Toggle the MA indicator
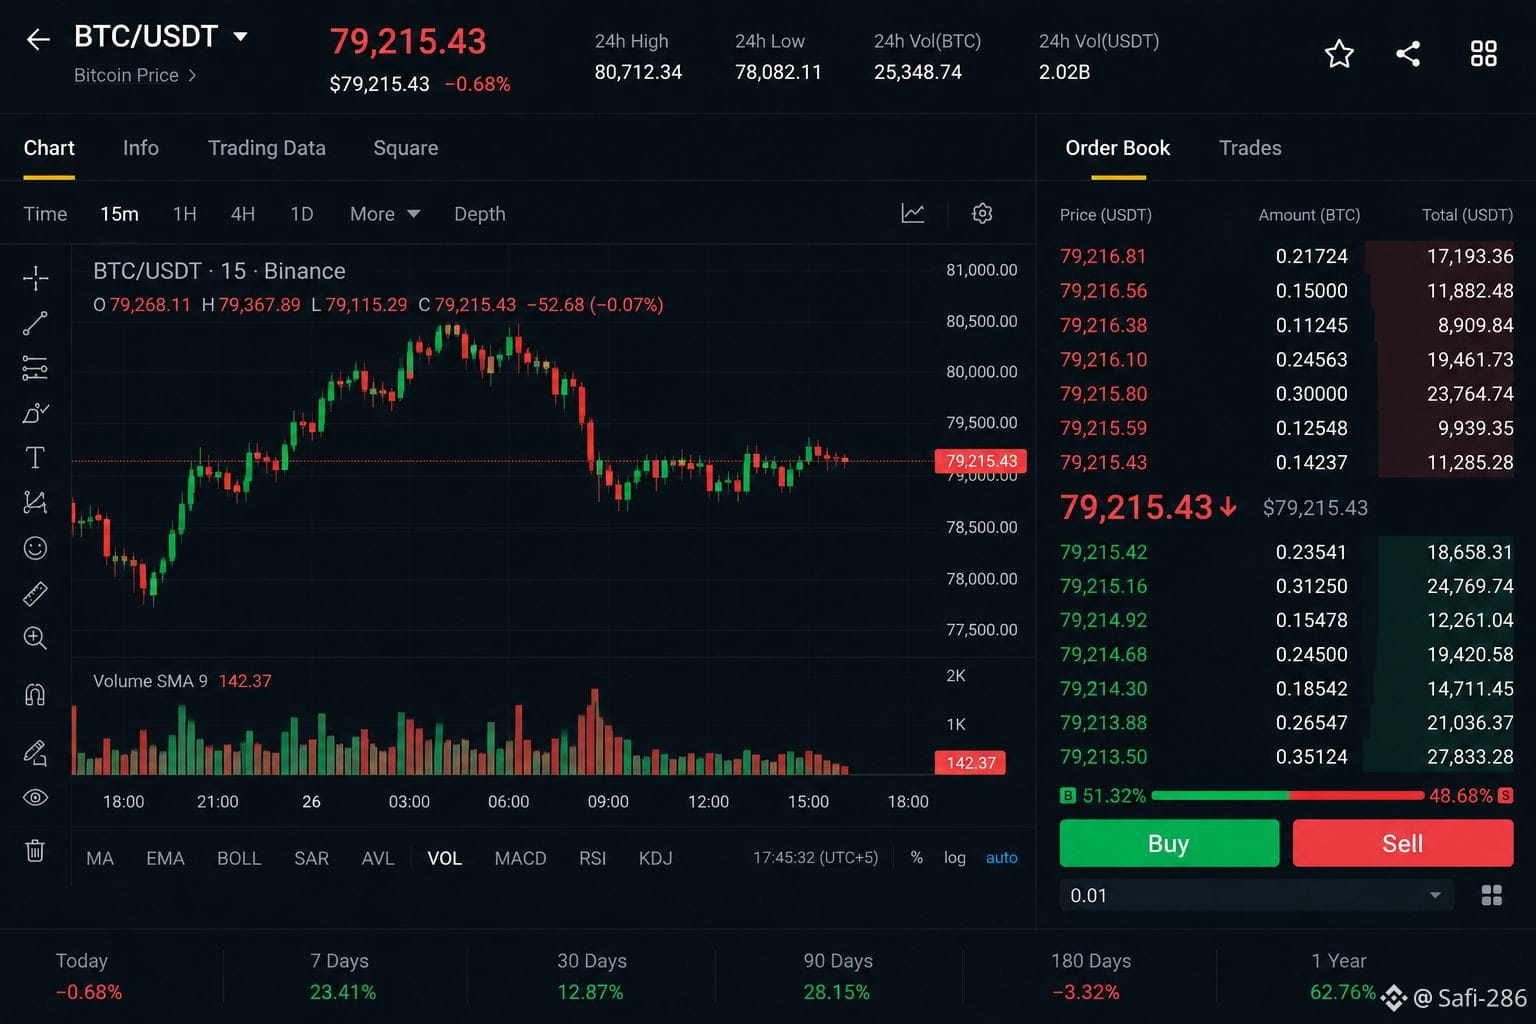 pyautogui.click(x=100, y=858)
